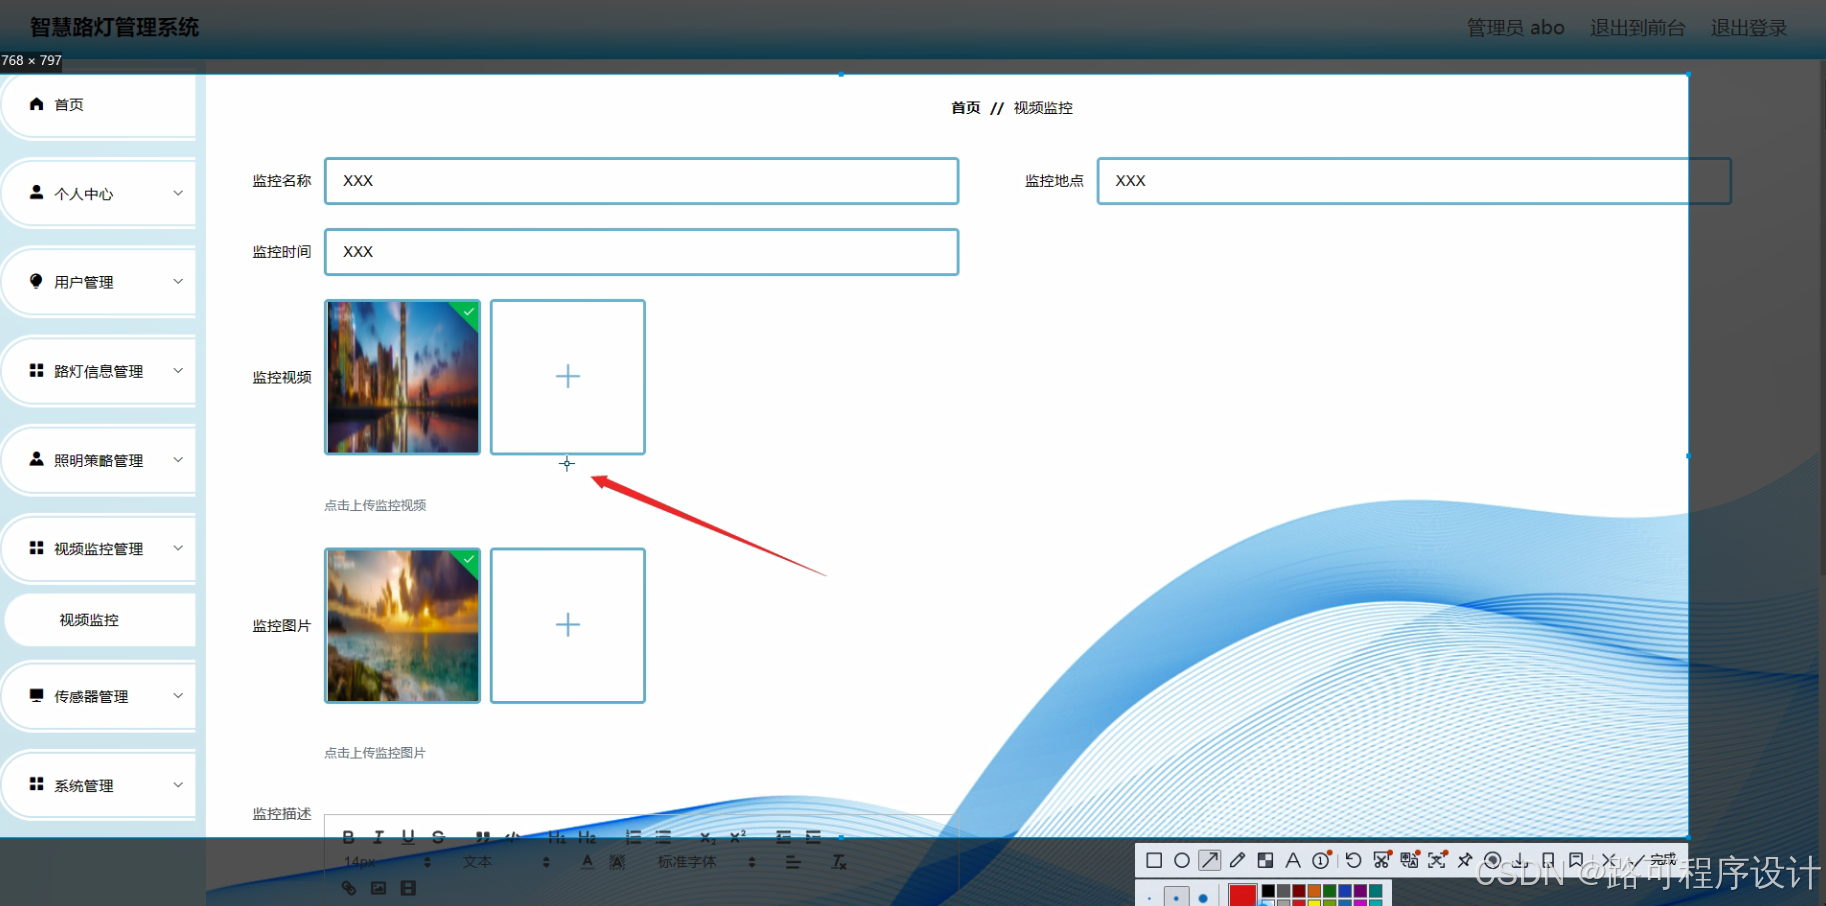Select the numbered marker tool
Viewport: 1826px width, 906px height.
(x=1321, y=860)
